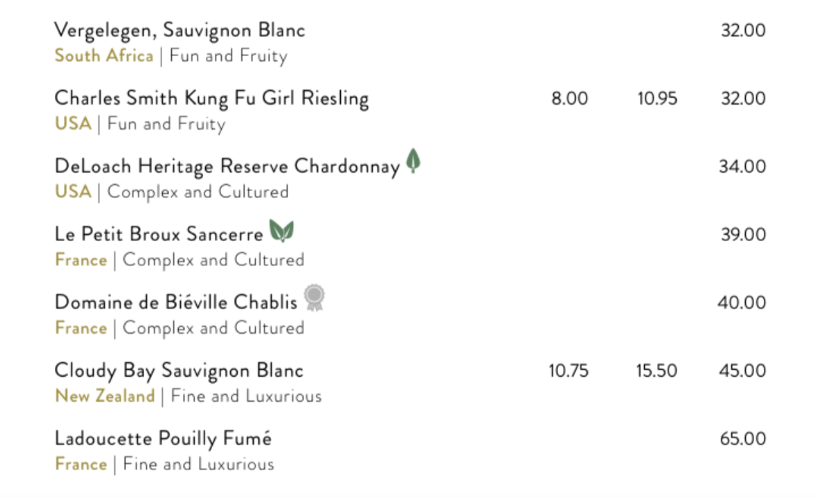
Task: Click Fine and Luxurious under Ladoucette
Action: pyautogui.click(x=198, y=464)
